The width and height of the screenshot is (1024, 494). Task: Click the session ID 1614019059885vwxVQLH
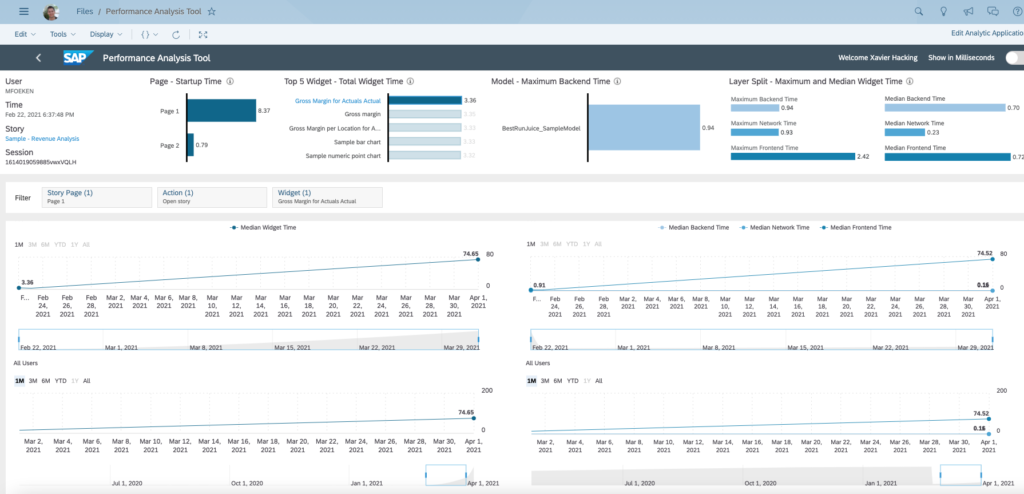[x=42, y=161]
